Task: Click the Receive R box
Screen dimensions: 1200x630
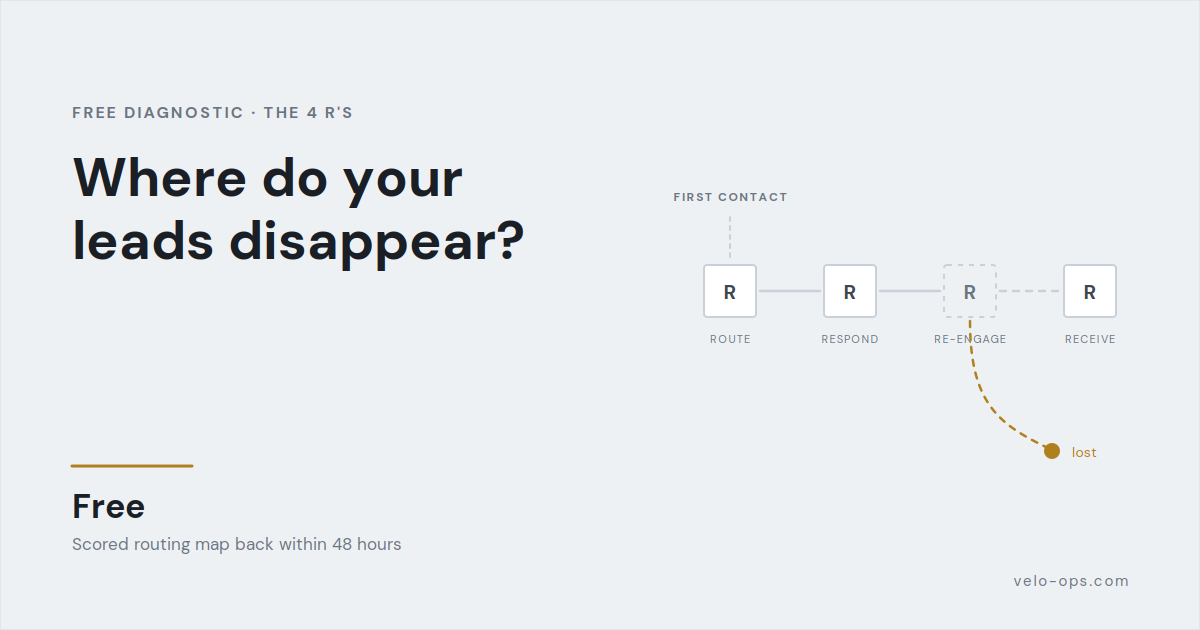Action: click(x=1090, y=291)
